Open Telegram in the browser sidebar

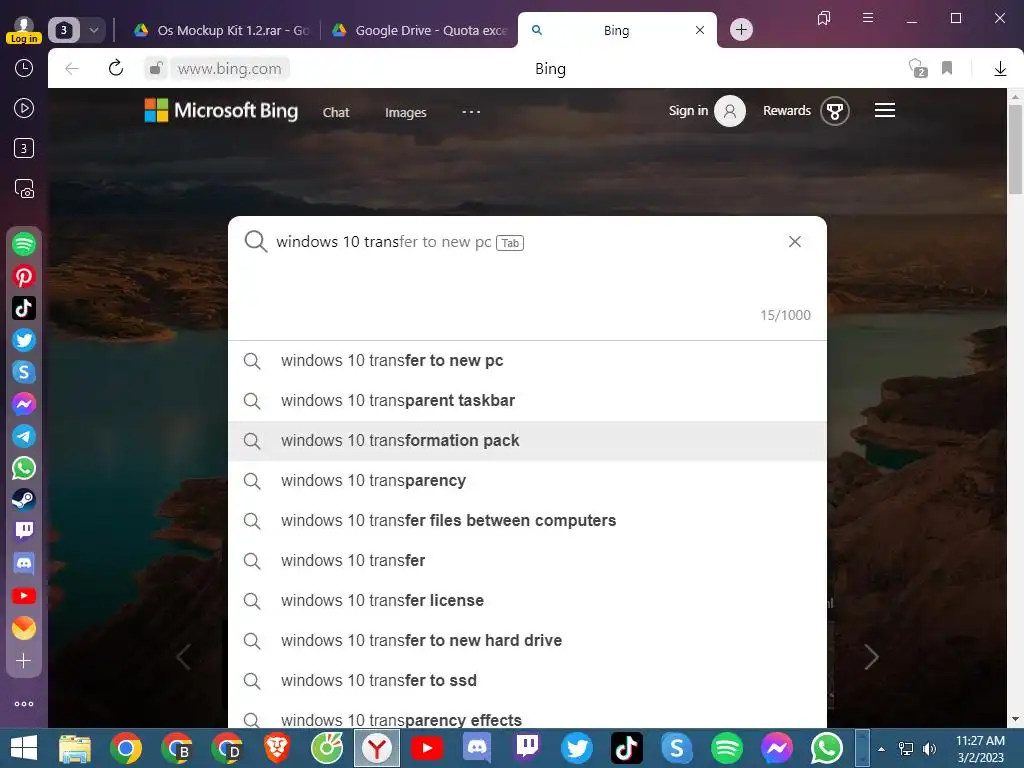pos(24,436)
